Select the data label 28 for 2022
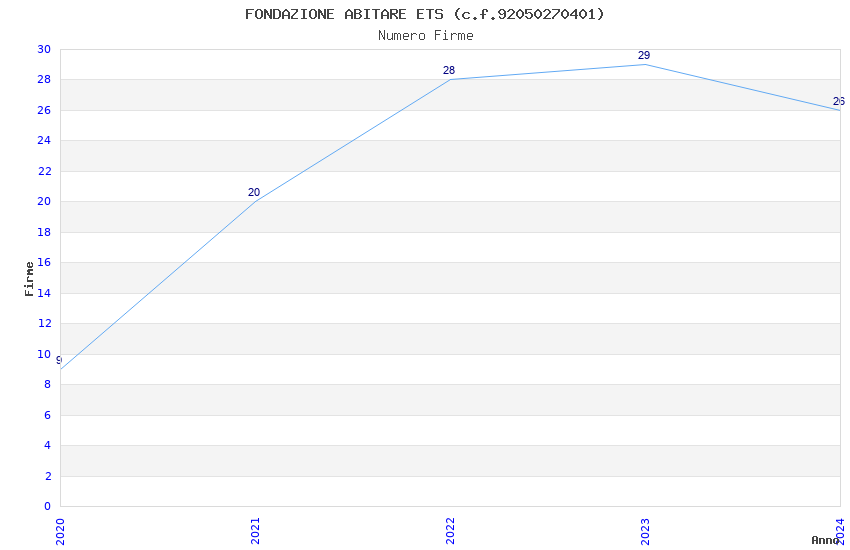The image size is (850, 550). click(449, 70)
